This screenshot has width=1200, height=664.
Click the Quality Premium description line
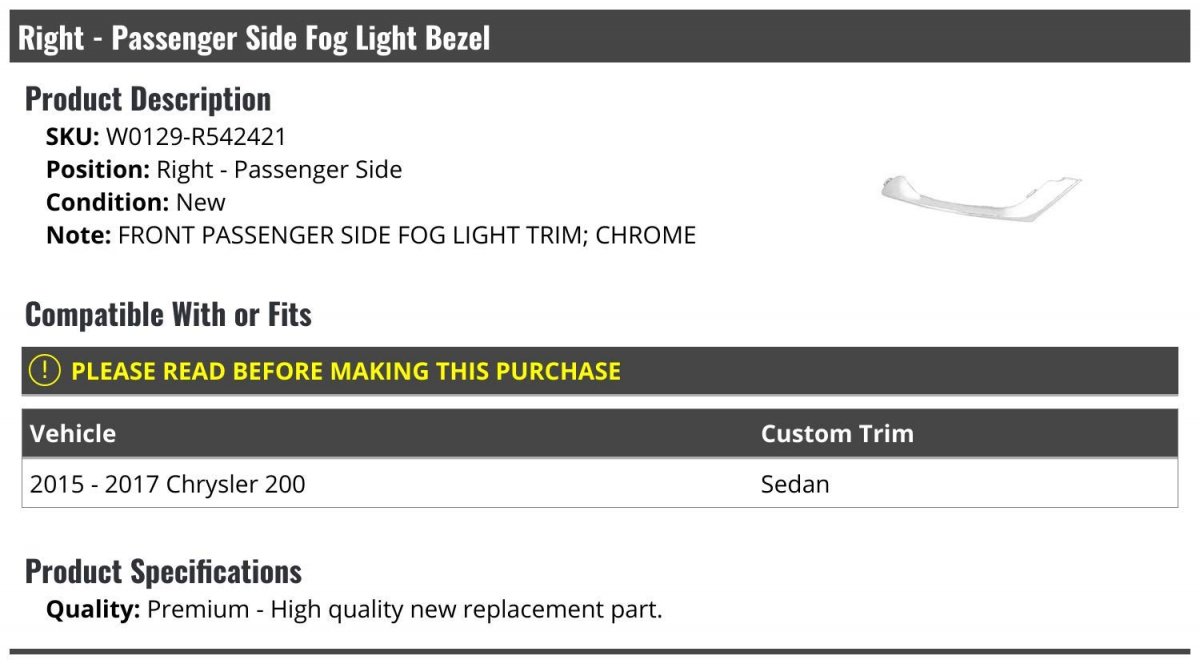coord(354,609)
